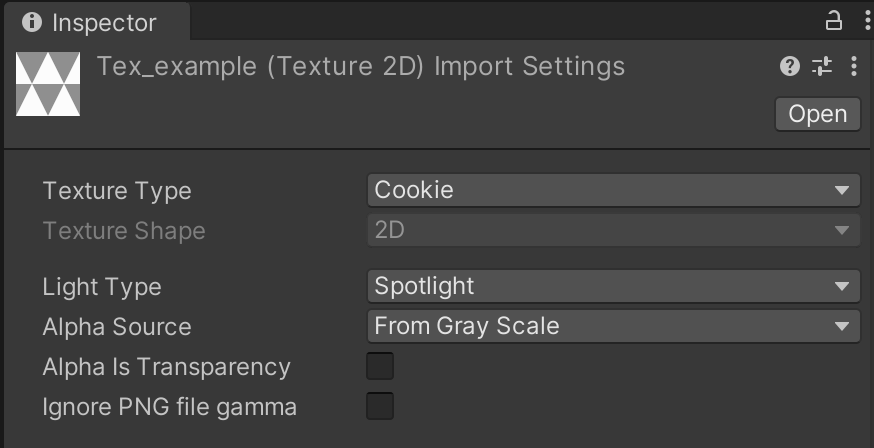Open Inspector panel kebab menu at tab bar
Viewport: 874px width, 448px height.
(868, 21)
